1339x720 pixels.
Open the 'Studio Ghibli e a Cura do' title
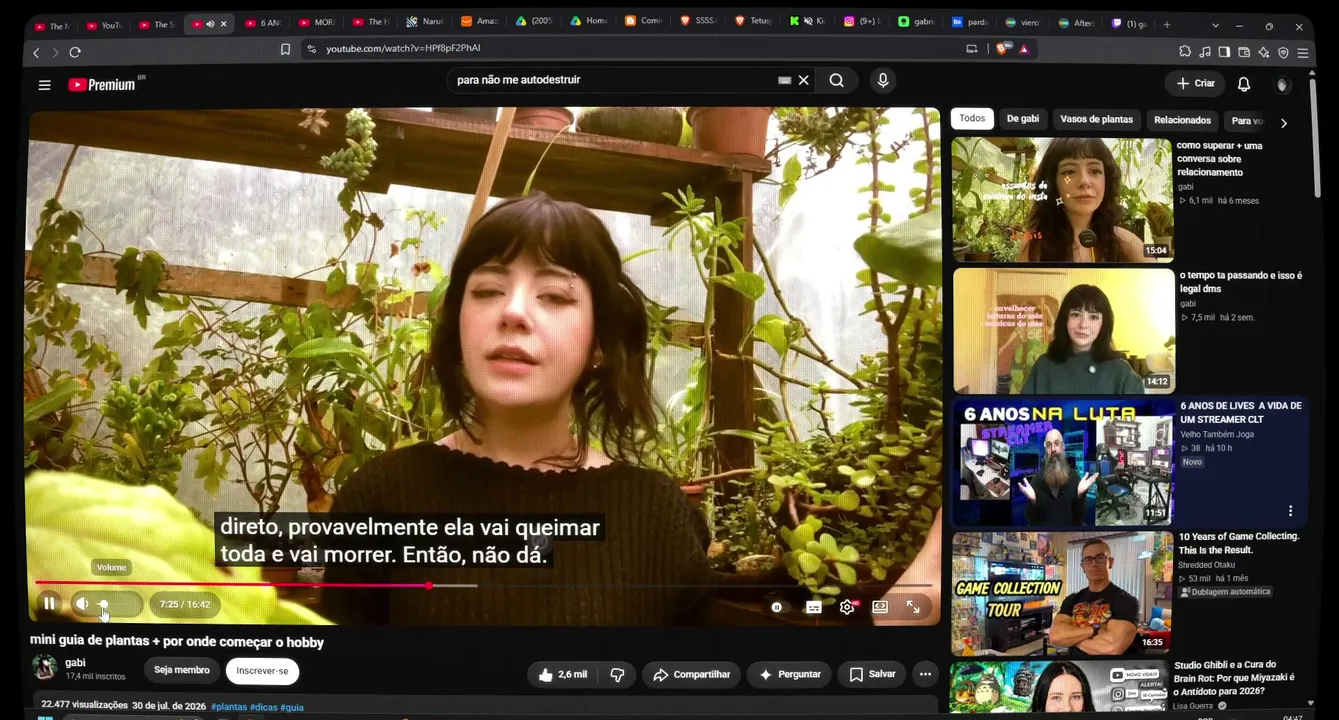pyautogui.click(x=1234, y=678)
